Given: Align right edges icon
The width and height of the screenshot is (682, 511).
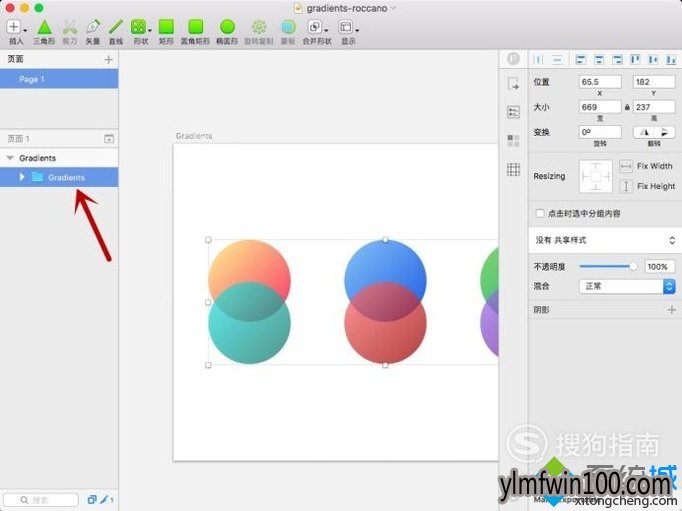Looking at the screenshot, I should point(617,60).
